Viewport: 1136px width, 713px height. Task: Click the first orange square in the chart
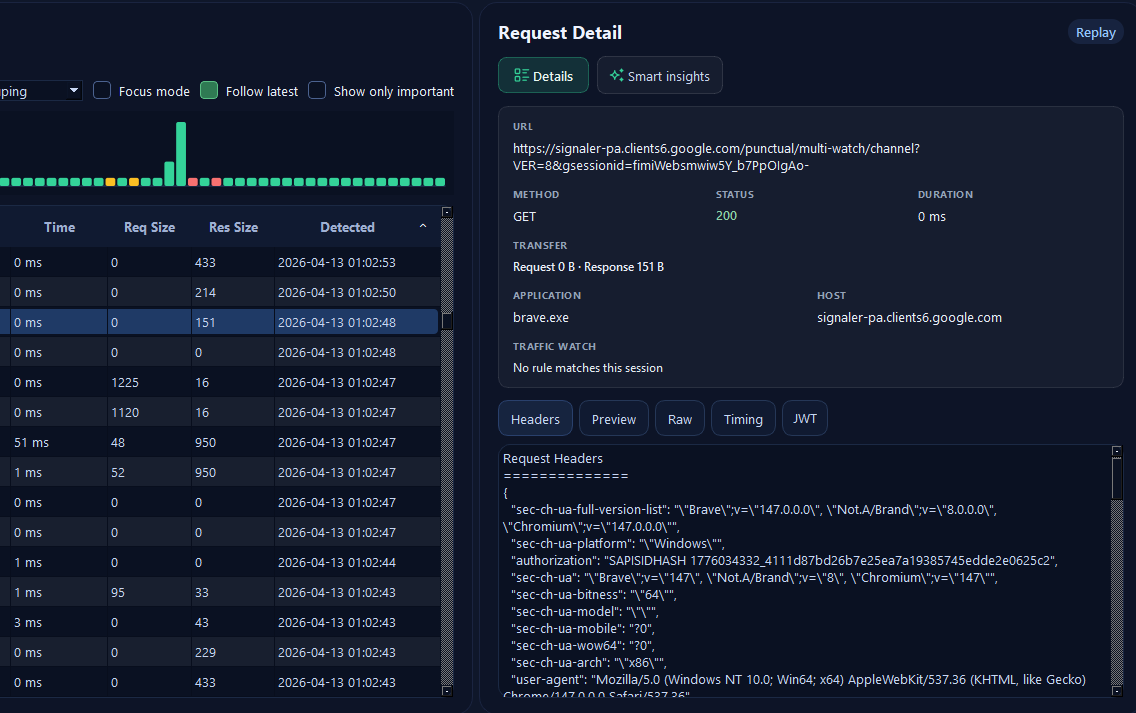tap(110, 182)
